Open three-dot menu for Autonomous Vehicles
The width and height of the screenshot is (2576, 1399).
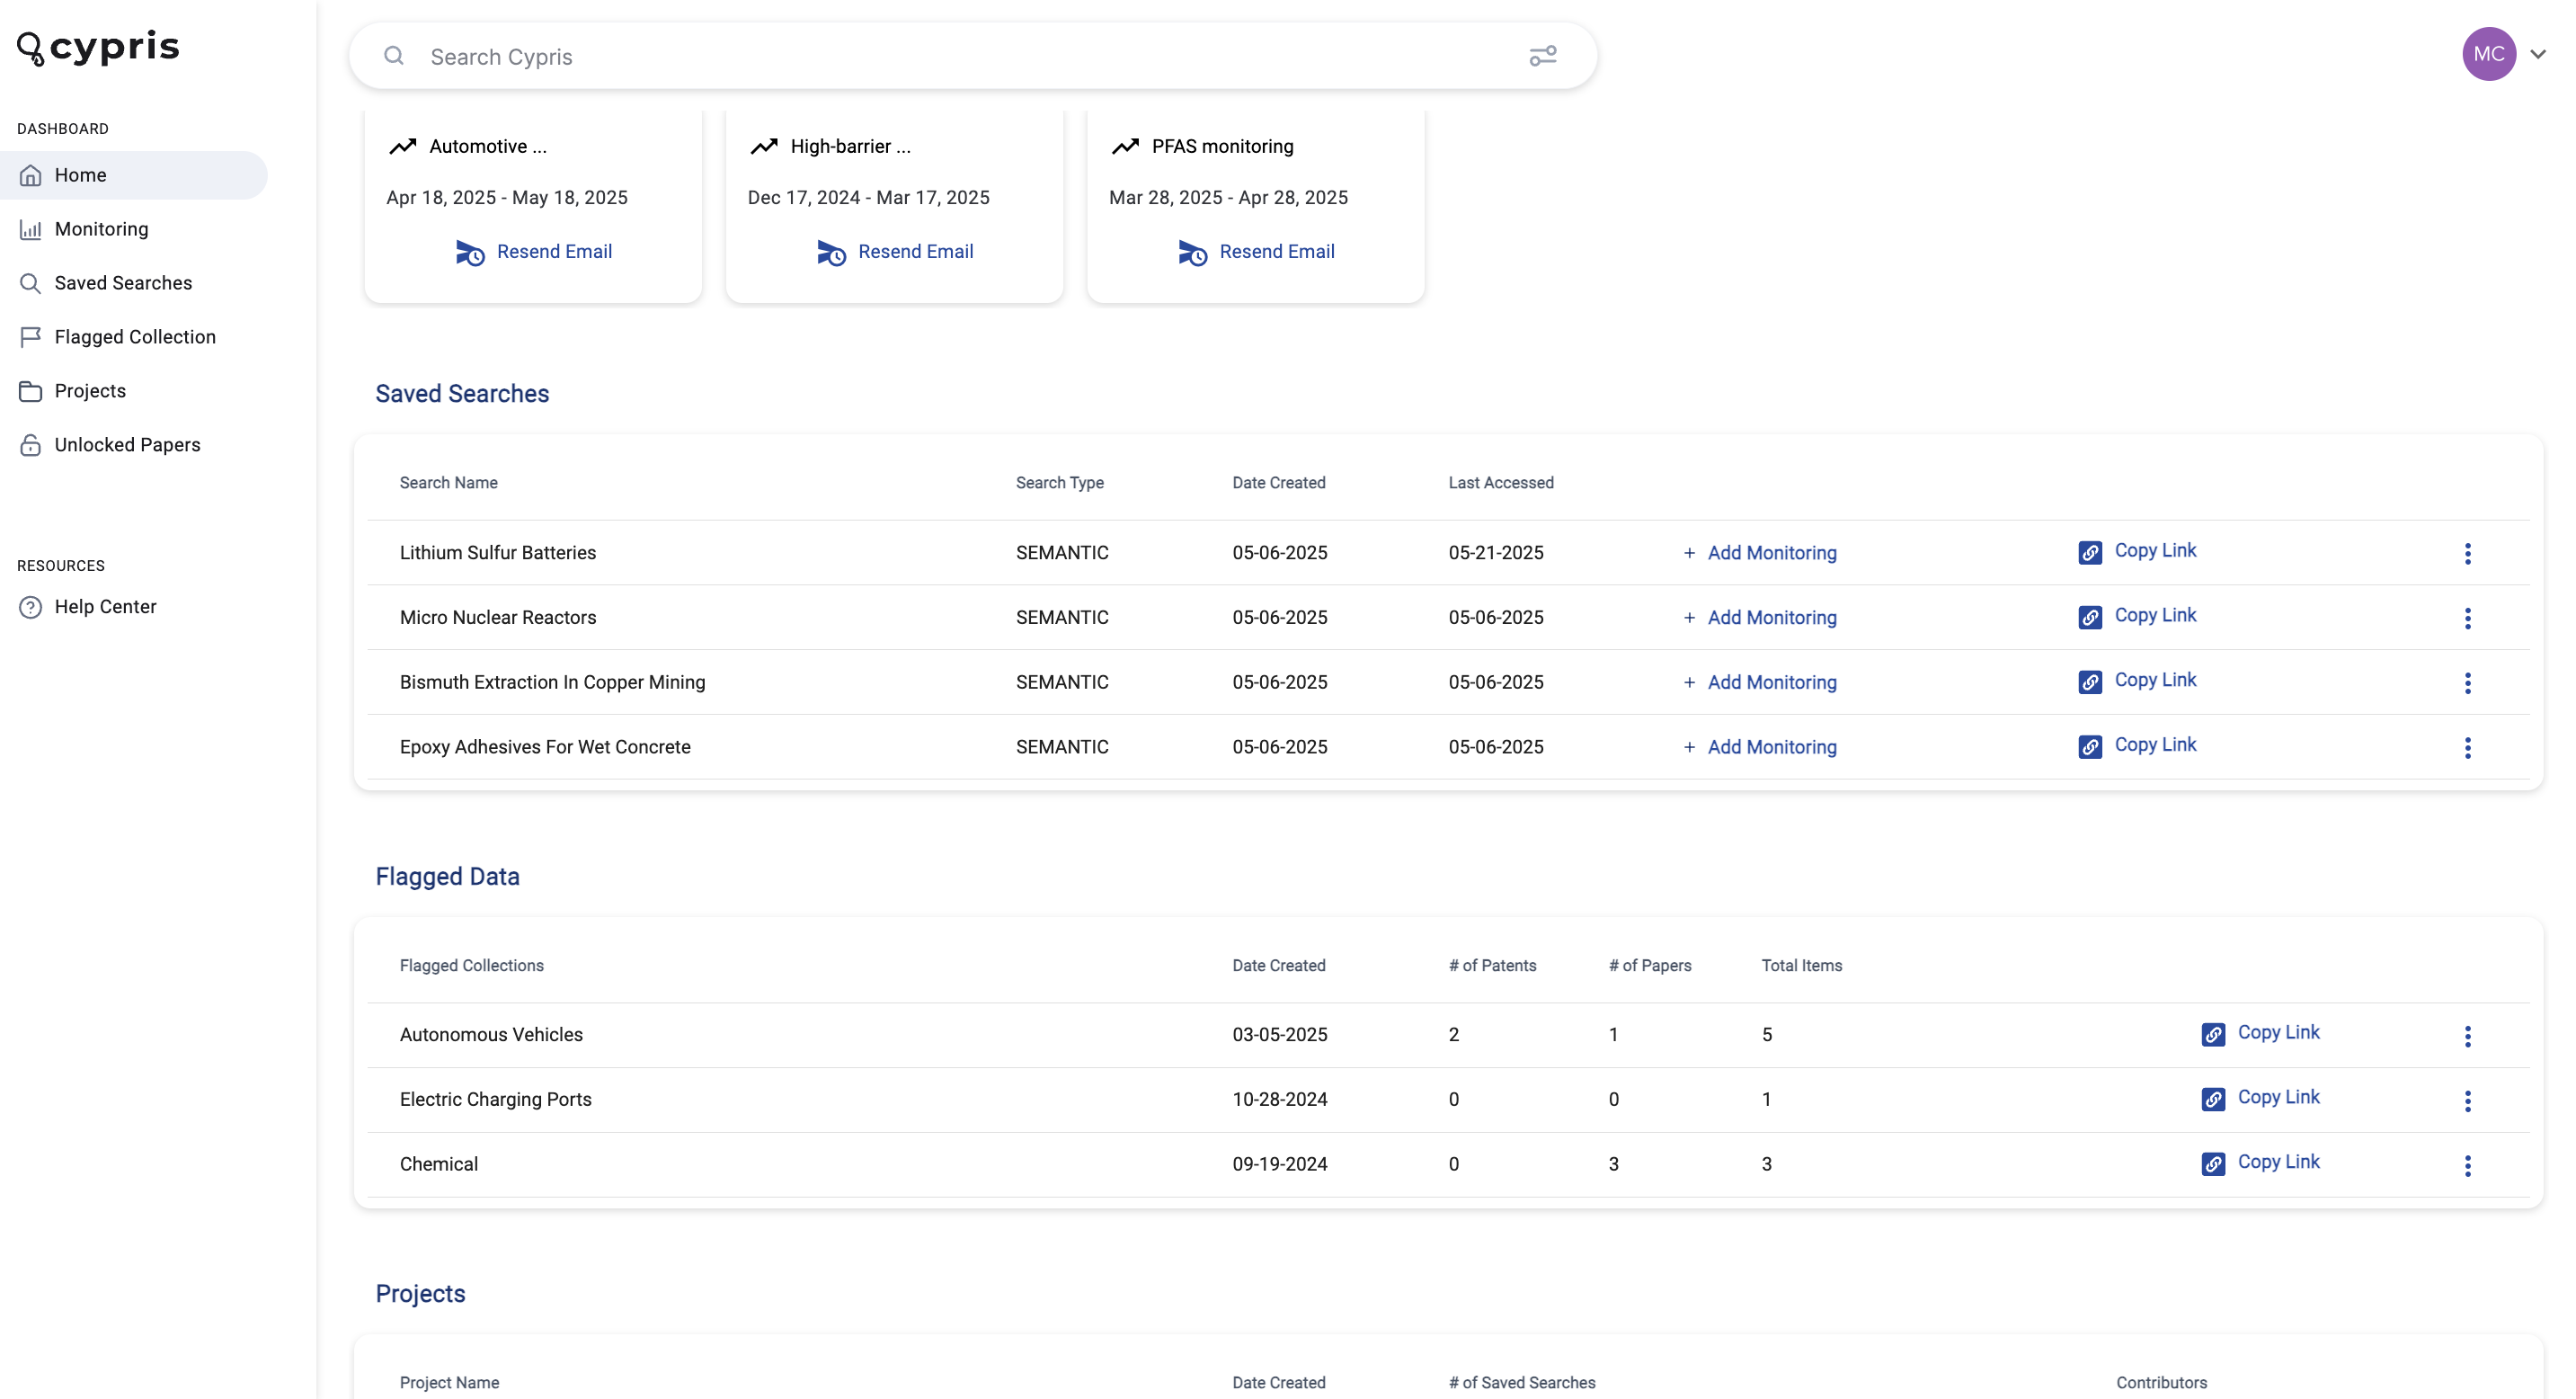[2467, 1036]
